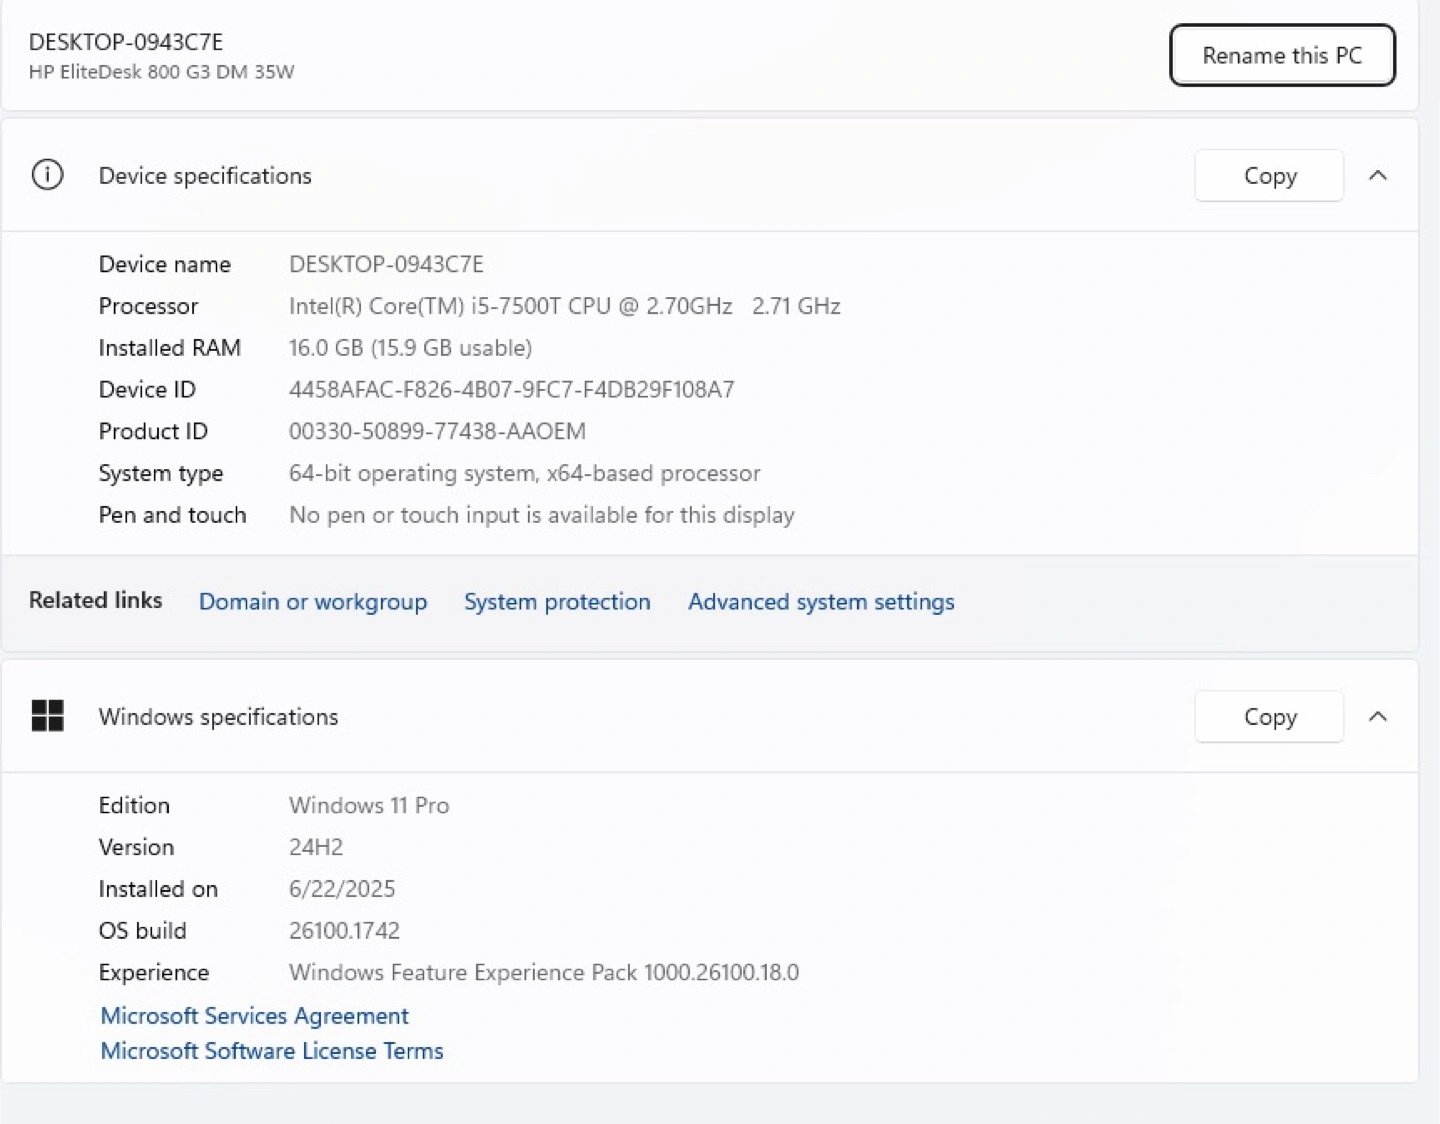The image size is (1440, 1124).
Task: Open the System protection link
Action: coord(557,602)
